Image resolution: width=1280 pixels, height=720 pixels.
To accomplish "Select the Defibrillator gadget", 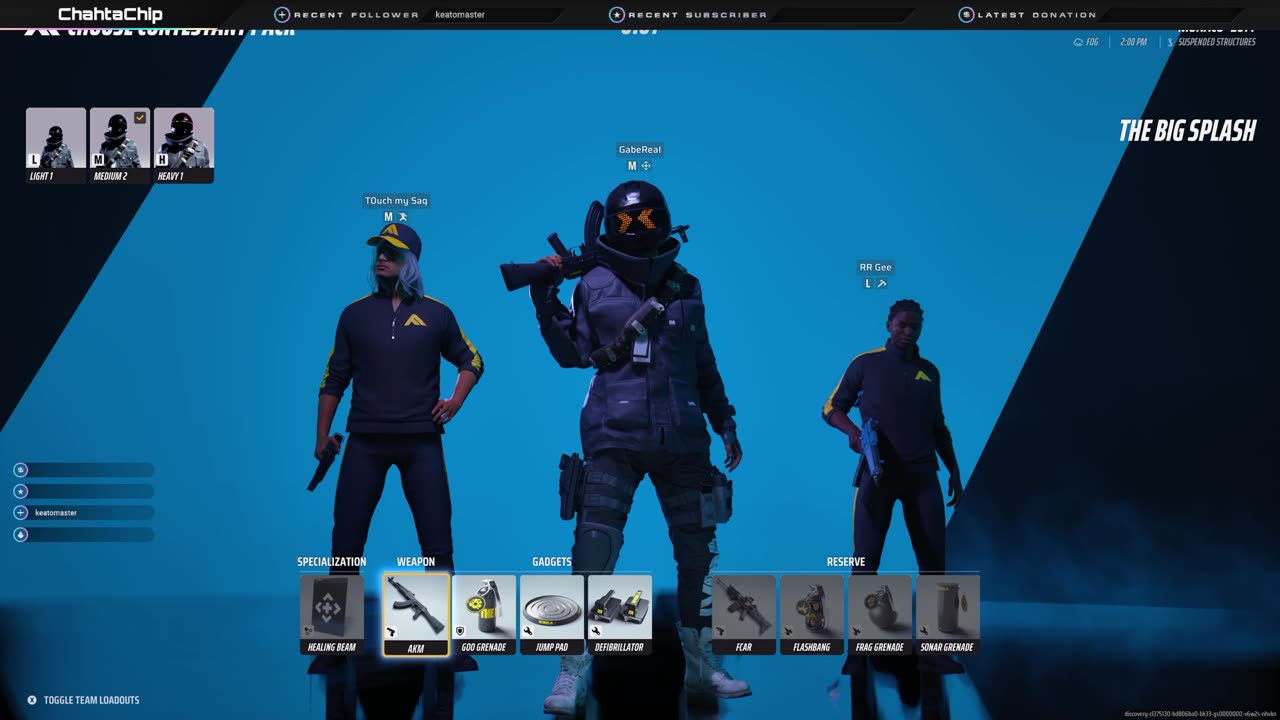I will coord(620,614).
